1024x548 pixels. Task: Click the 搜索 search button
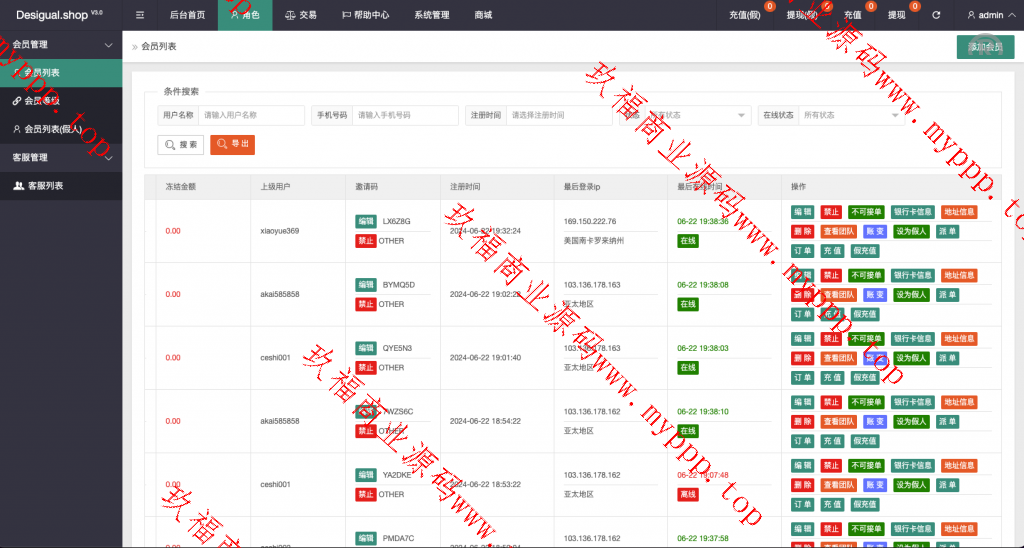tap(181, 145)
